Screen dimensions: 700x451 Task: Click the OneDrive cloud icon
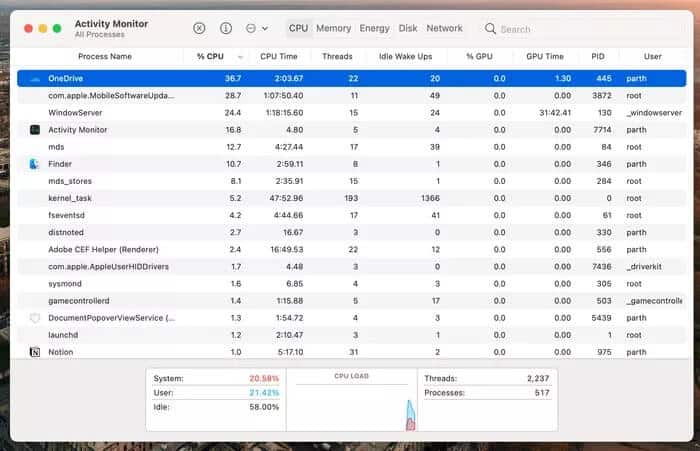pyautogui.click(x=35, y=79)
